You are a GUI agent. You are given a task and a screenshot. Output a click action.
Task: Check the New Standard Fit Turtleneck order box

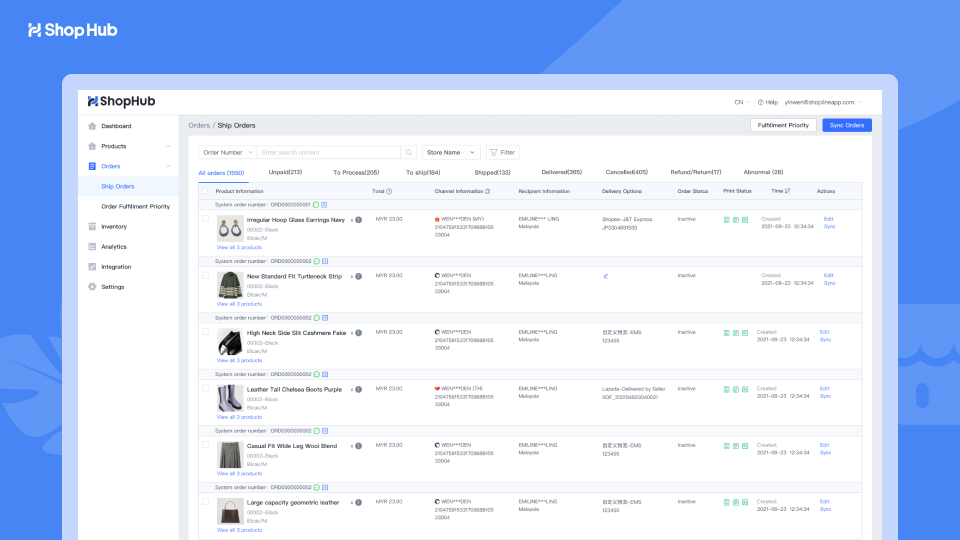point(206,276)
